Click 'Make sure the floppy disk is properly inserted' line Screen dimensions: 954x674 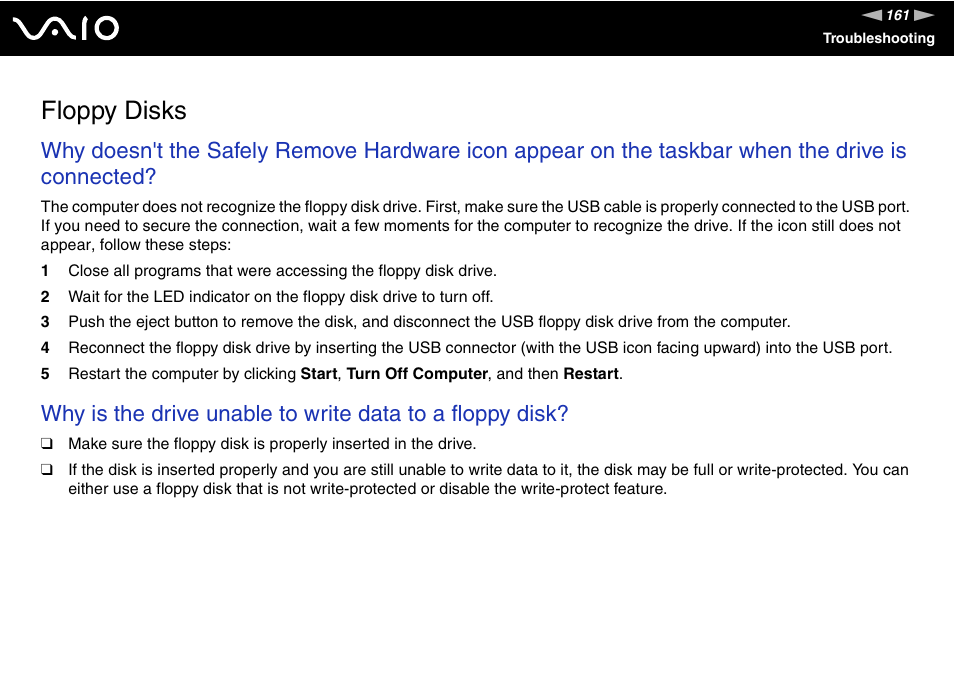pos(272,444)
